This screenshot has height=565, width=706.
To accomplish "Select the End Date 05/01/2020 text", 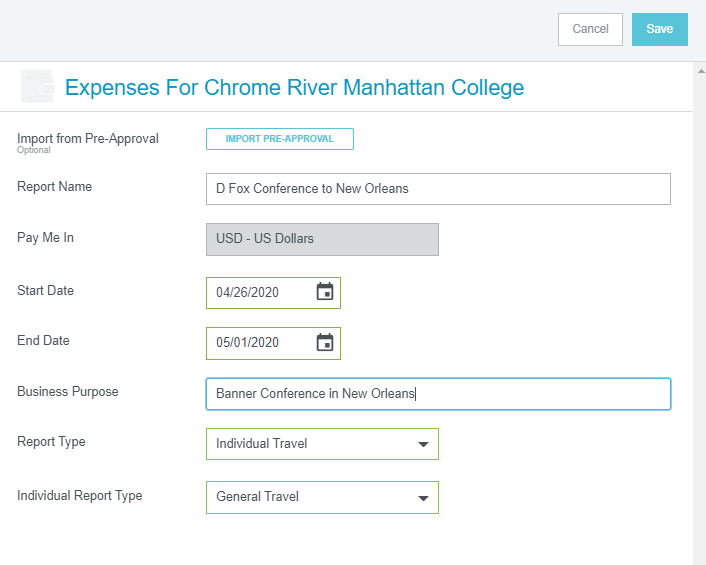I will [247, 343].
